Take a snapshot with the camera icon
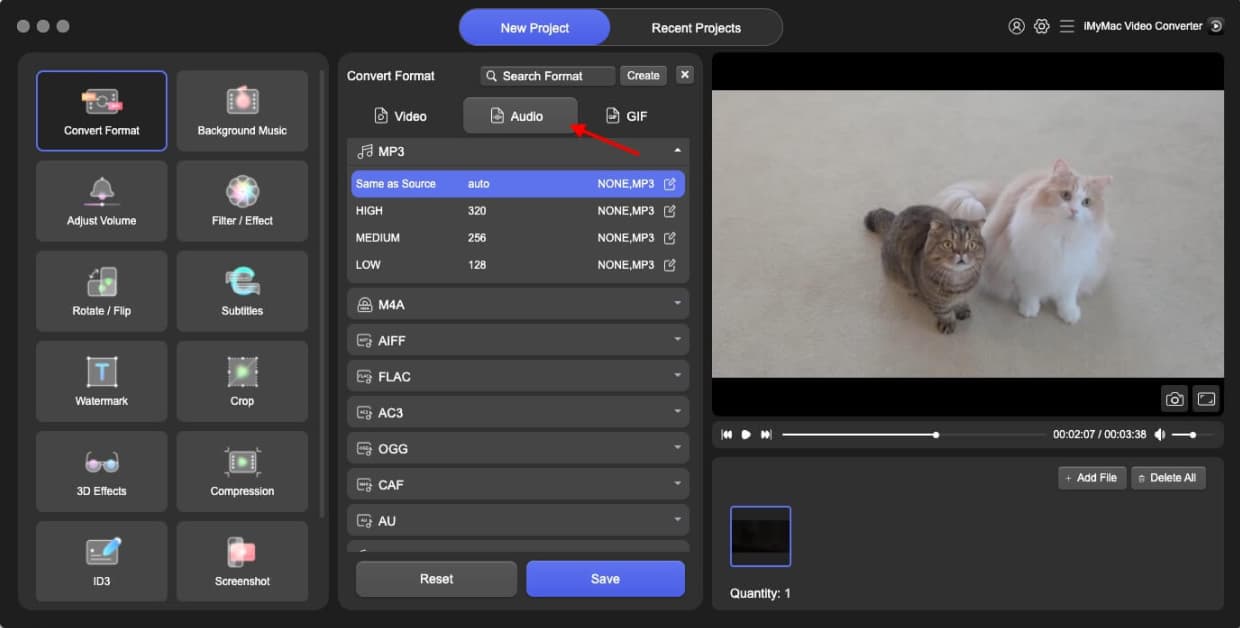Image resolution: width=1240 pixels, height=628 pixels. coord(1175,399)
